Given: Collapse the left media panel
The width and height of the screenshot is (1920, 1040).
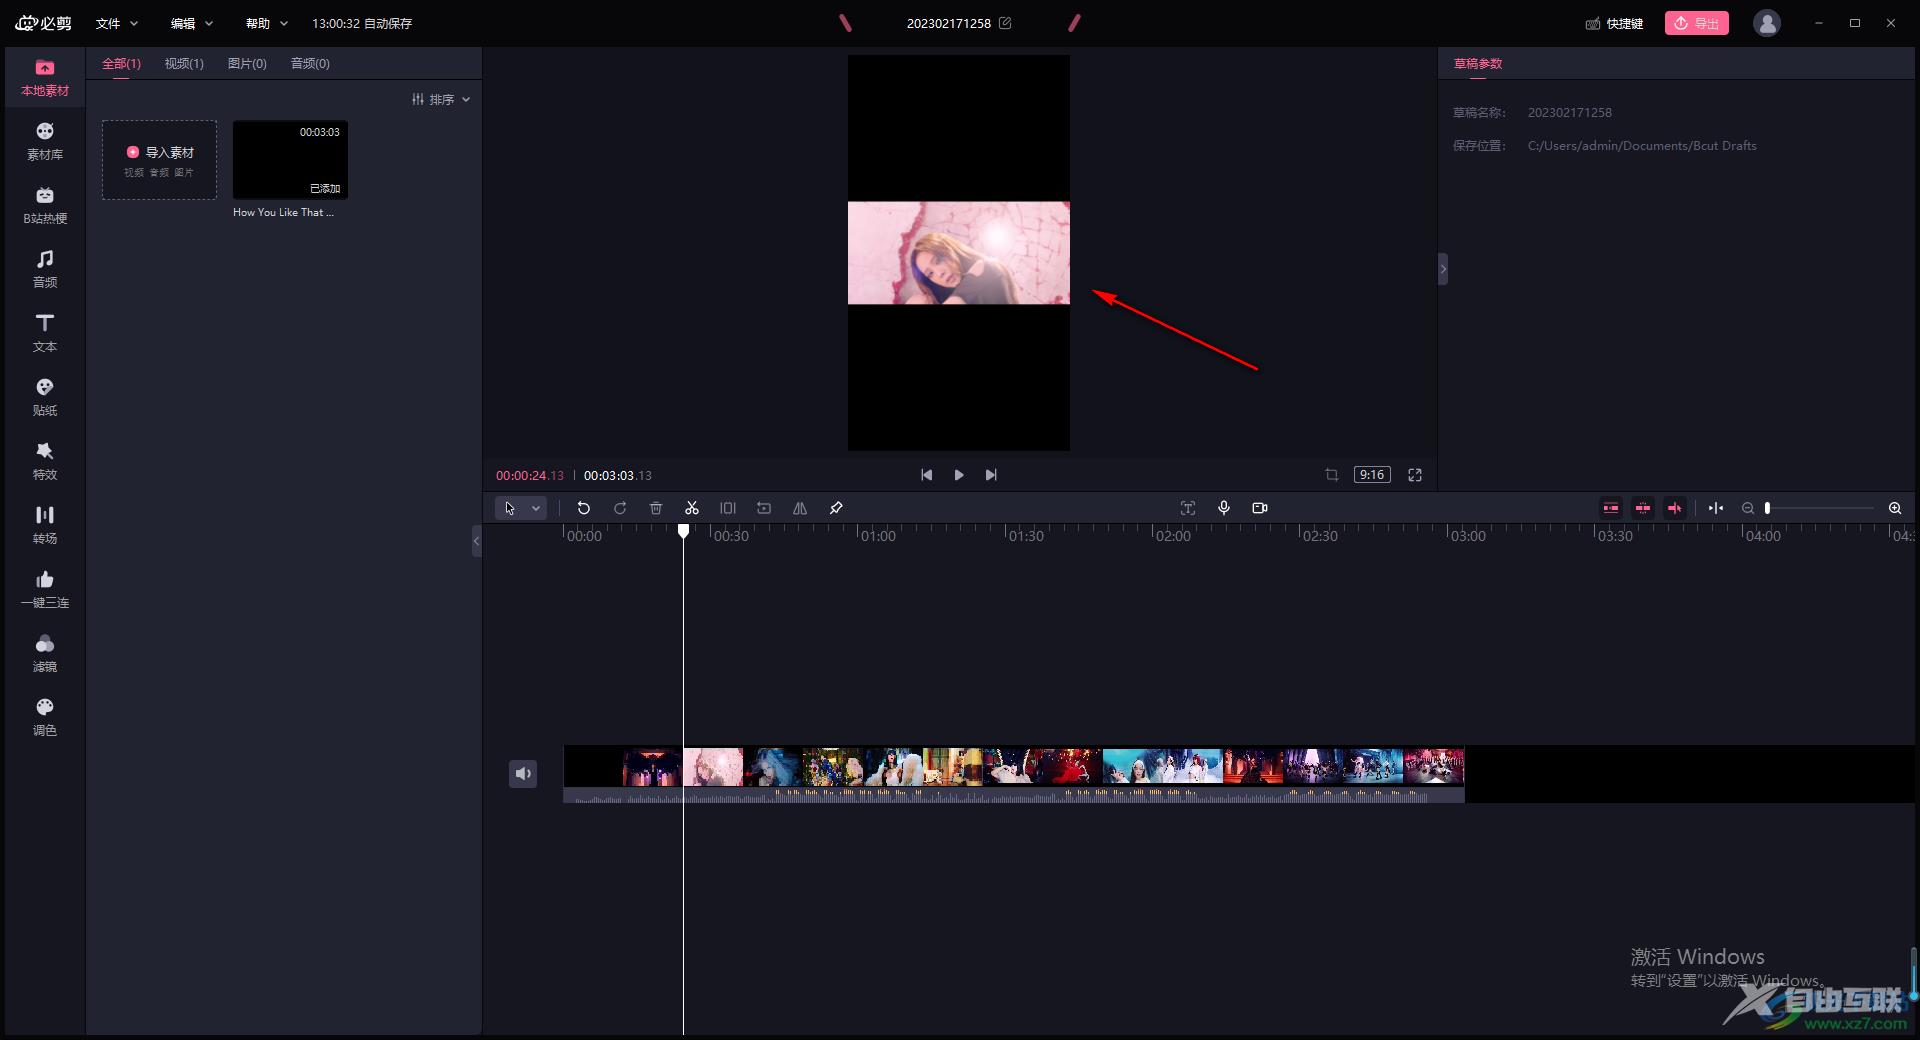Looking at the screenshot, I should point(476,540).
